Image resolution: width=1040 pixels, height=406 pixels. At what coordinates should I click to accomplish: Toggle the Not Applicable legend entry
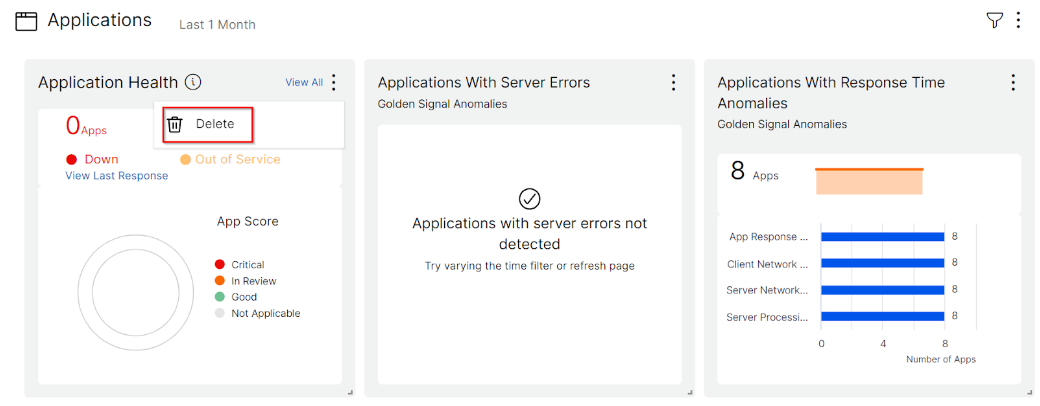coord(257,313)
